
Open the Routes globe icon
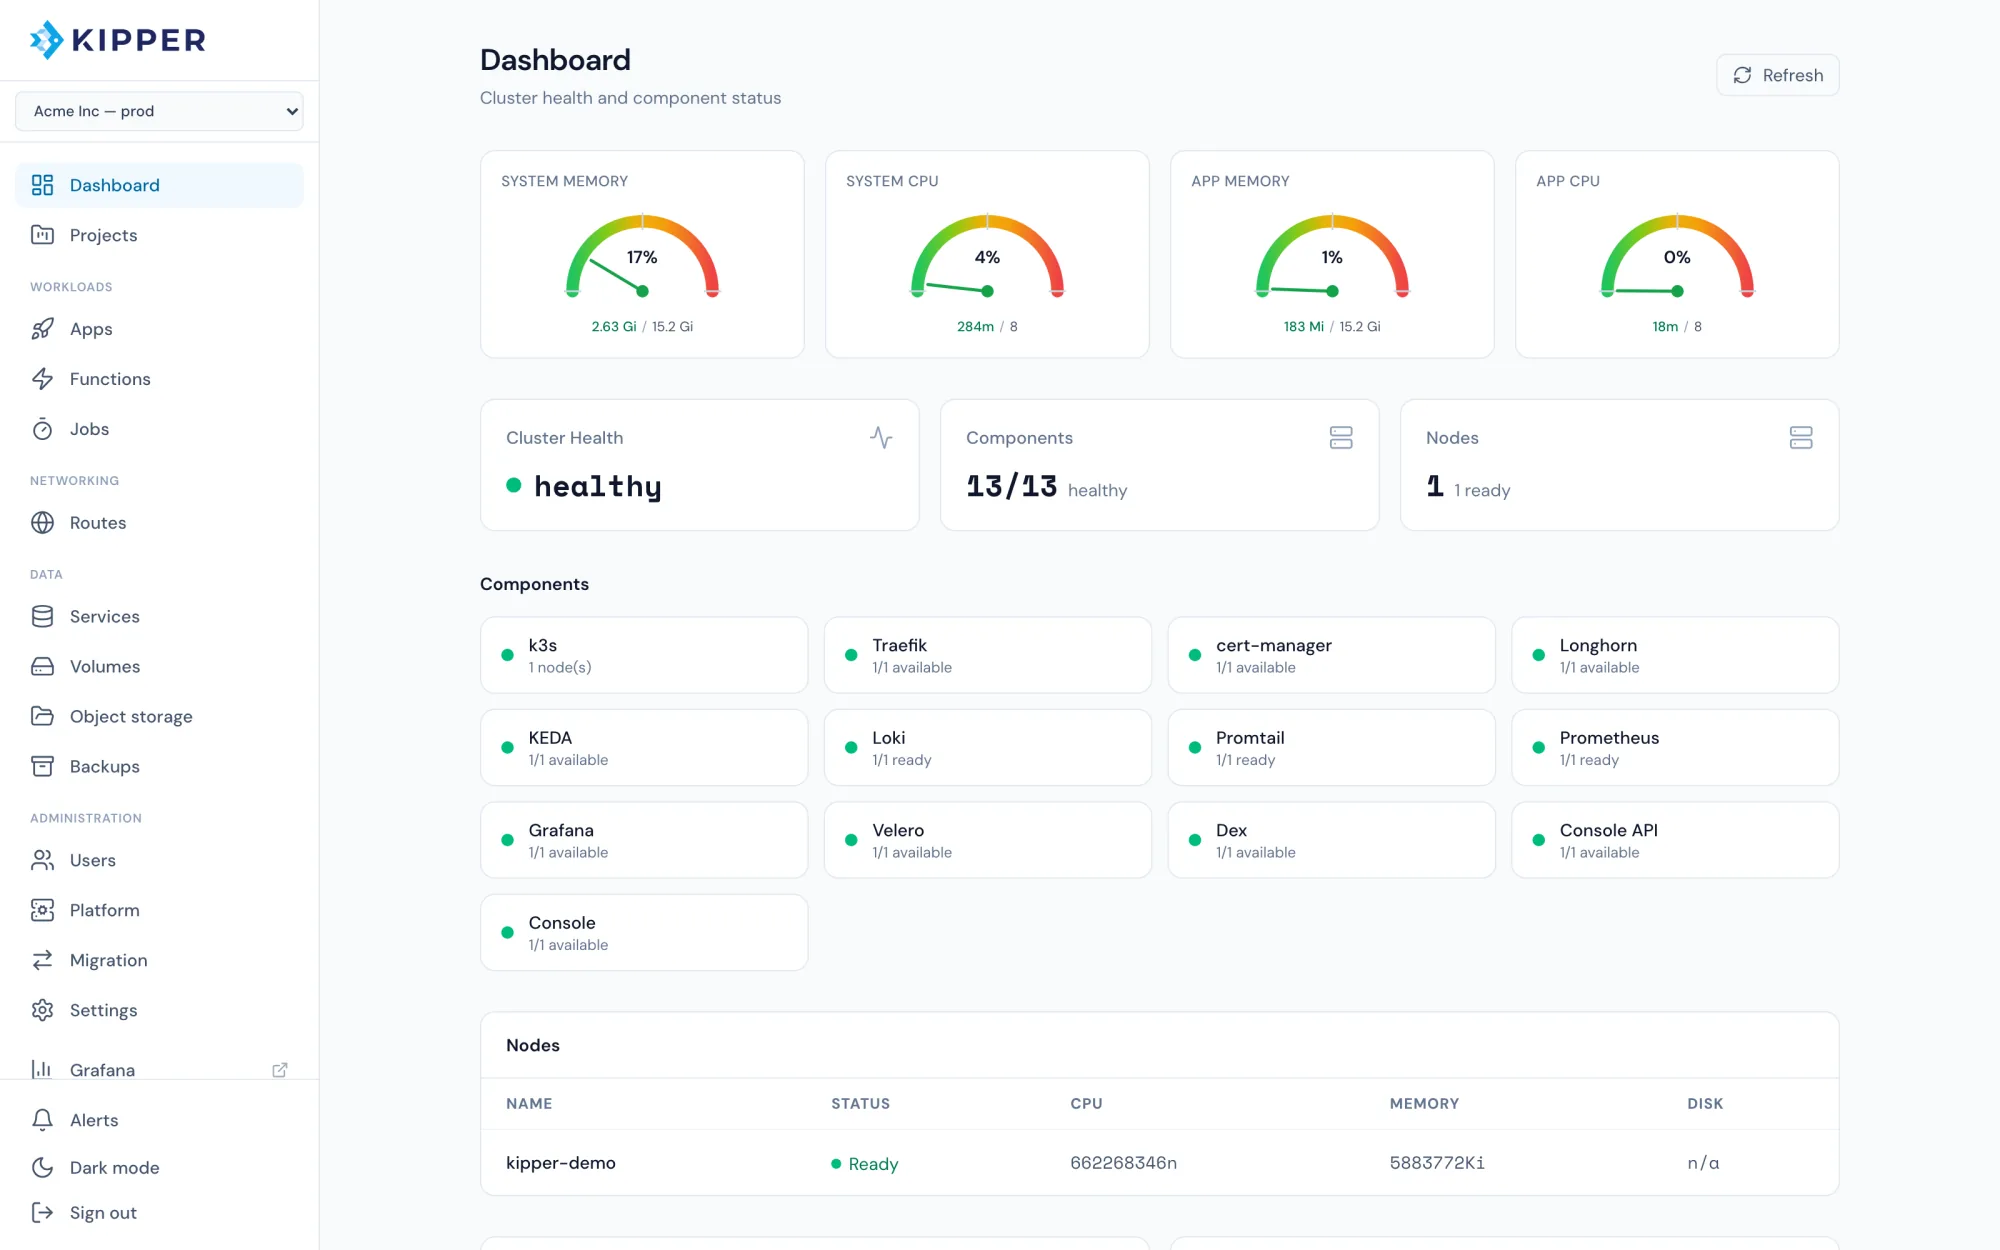click(42, 523)
